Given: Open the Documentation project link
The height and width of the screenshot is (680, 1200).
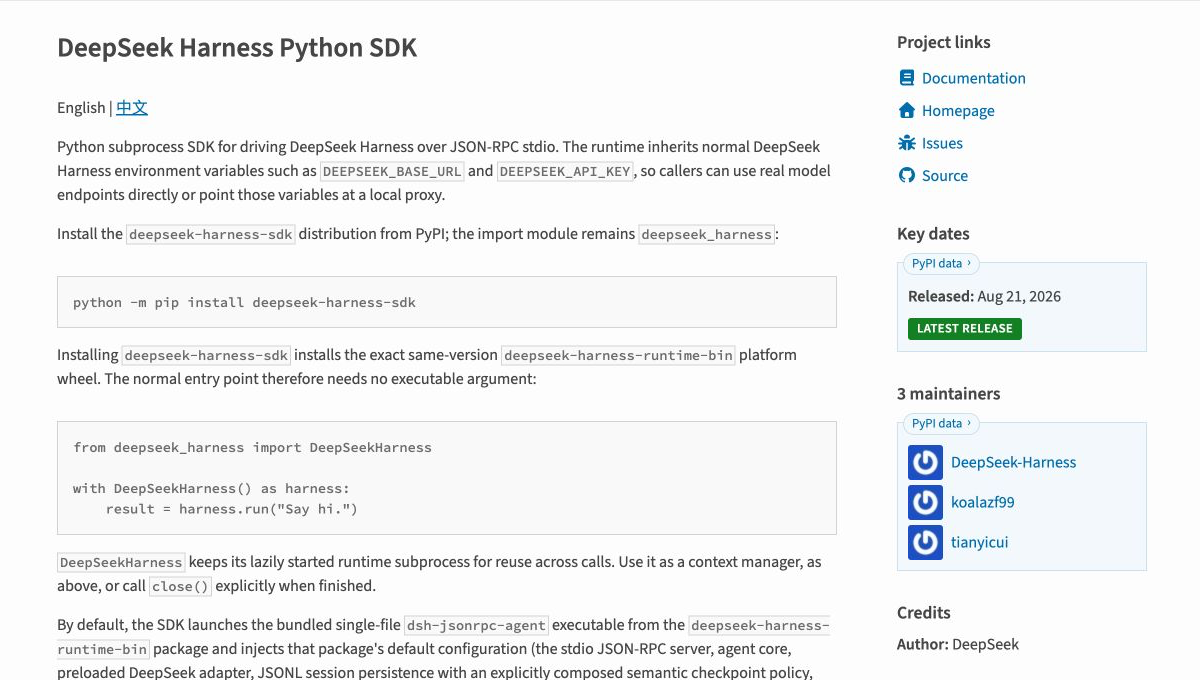Looking at the screenshot, I should pos(974,78).
